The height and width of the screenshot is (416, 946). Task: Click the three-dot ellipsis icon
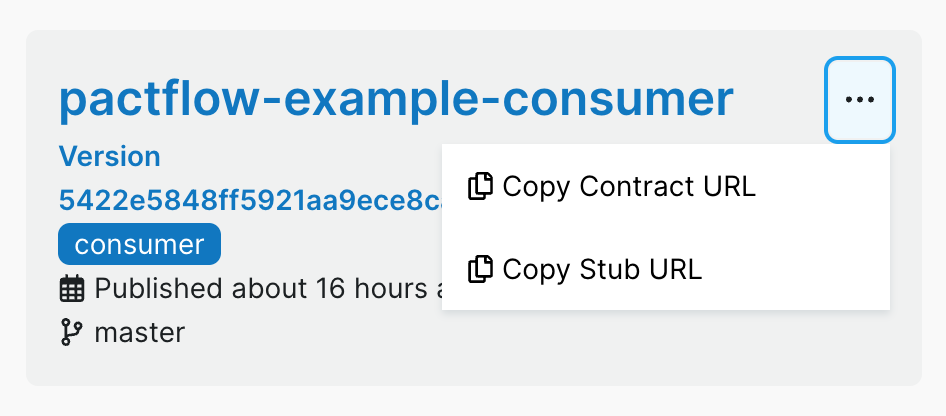point(859,100)
